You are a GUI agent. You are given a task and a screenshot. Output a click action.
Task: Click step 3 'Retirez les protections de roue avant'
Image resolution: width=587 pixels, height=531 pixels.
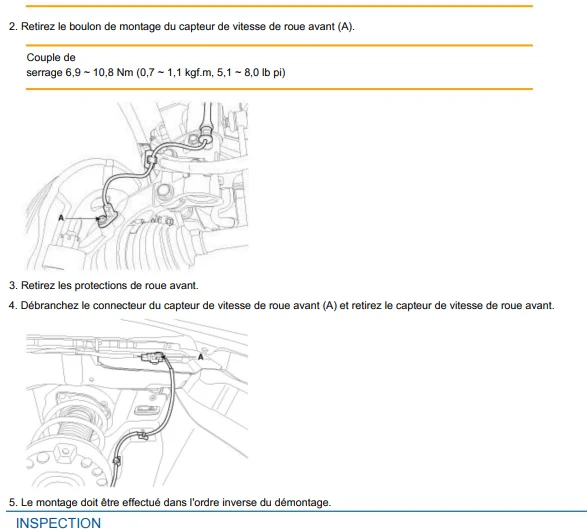click(104, 285)
